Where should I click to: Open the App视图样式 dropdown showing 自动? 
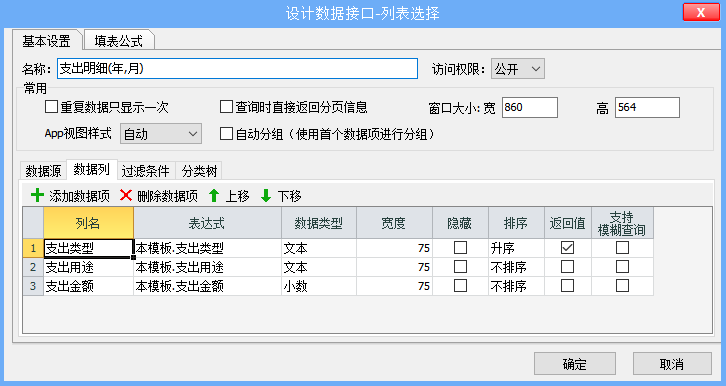pyautogui.click(x=161, y=134)
